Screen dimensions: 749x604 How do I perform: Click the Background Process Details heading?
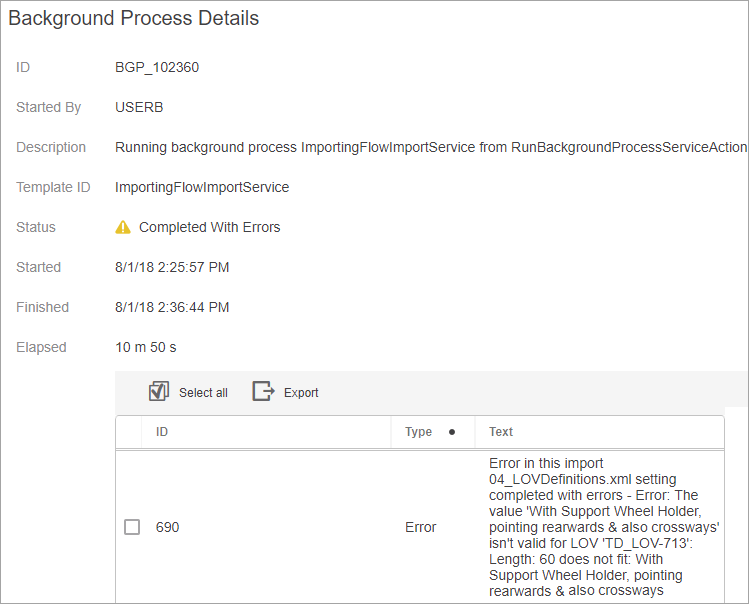(134, 19)
